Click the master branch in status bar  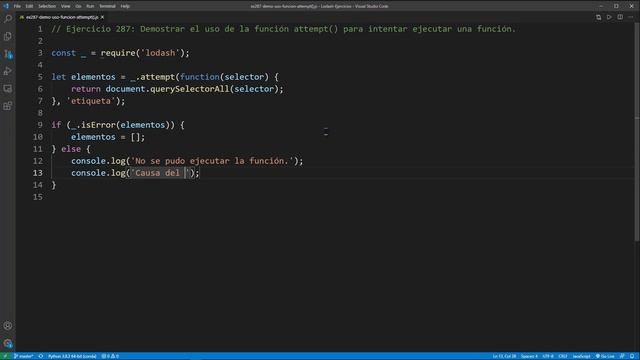point(23,356)
